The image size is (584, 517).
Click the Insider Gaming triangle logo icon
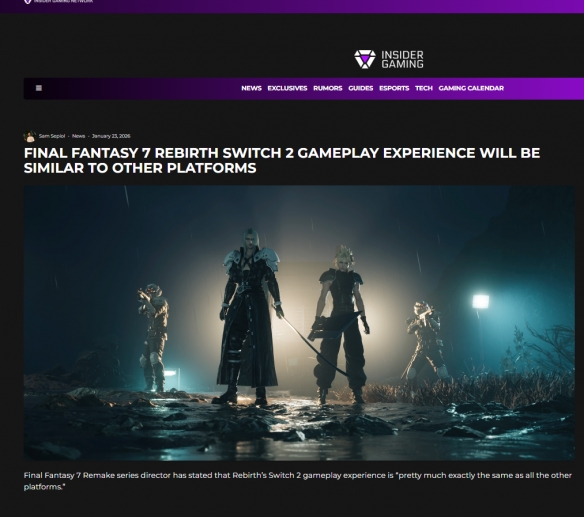[365, 59]
